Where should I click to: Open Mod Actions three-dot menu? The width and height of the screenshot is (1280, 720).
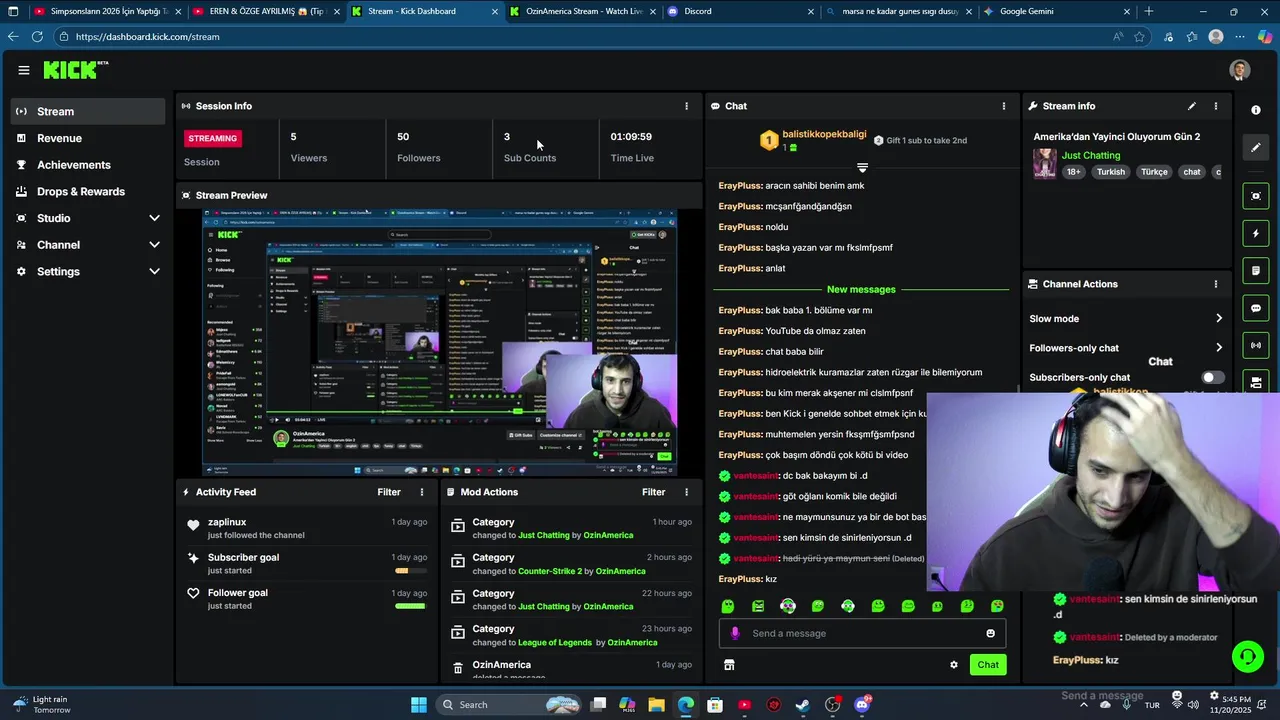click(x=686, y=492)
